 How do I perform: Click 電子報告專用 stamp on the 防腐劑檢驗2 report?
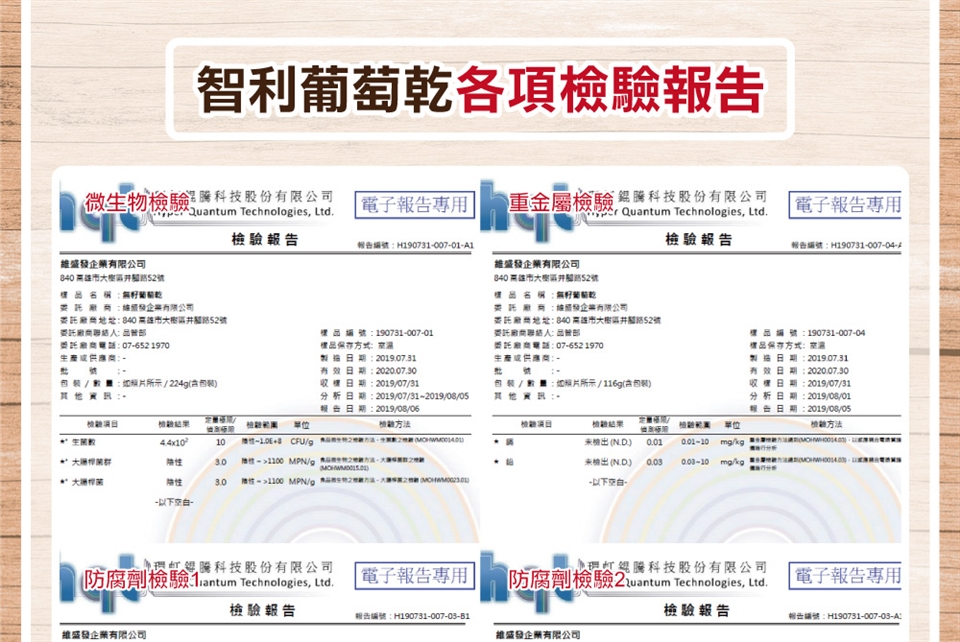point(847,575)
